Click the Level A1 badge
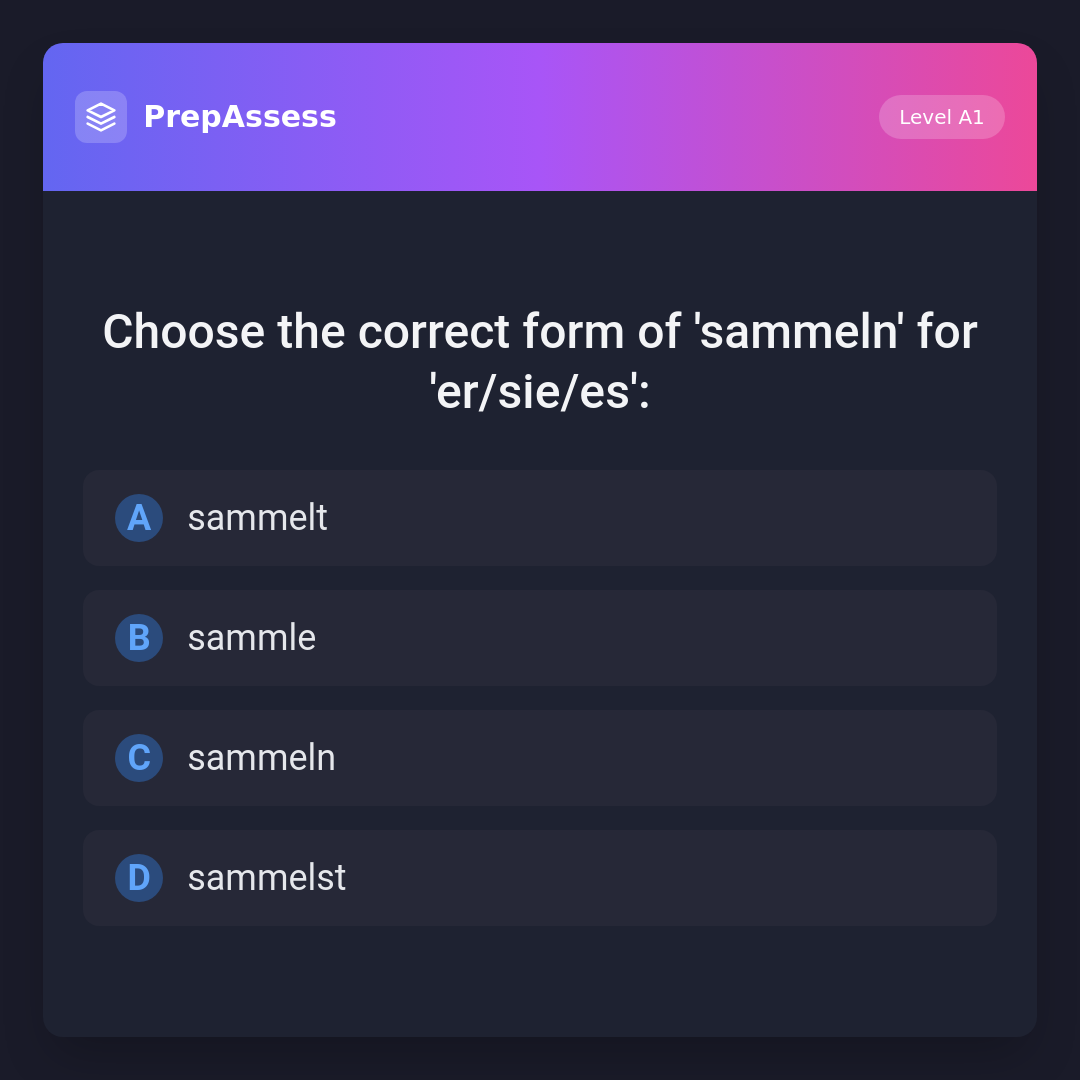 tap(941, 117)
